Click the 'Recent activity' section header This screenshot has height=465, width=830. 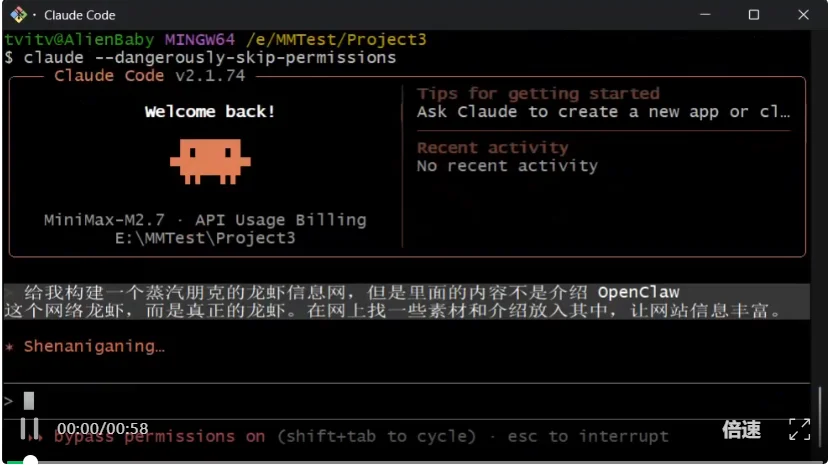[x=492, y=147]
